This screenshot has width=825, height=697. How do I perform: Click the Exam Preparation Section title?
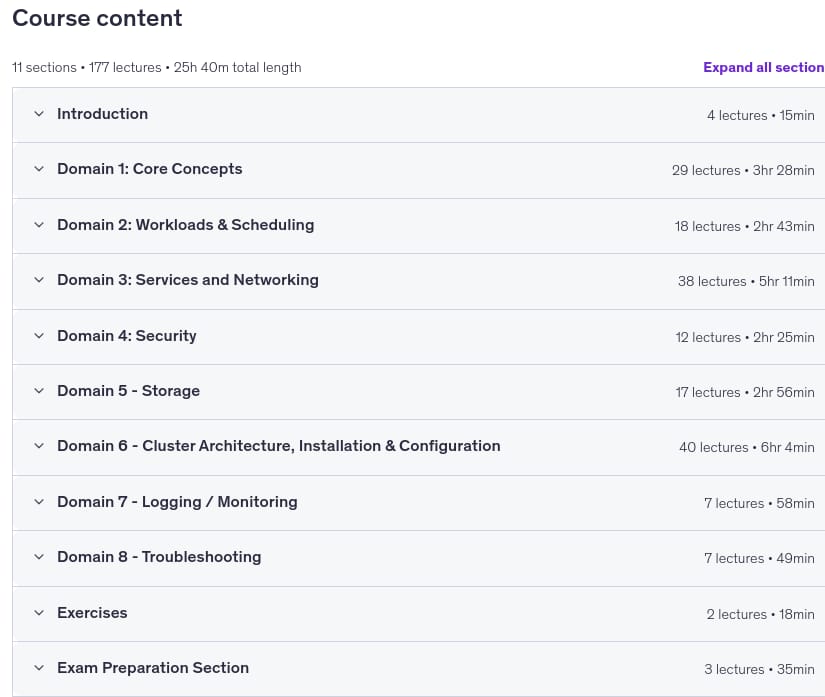(x=153, y=668)
